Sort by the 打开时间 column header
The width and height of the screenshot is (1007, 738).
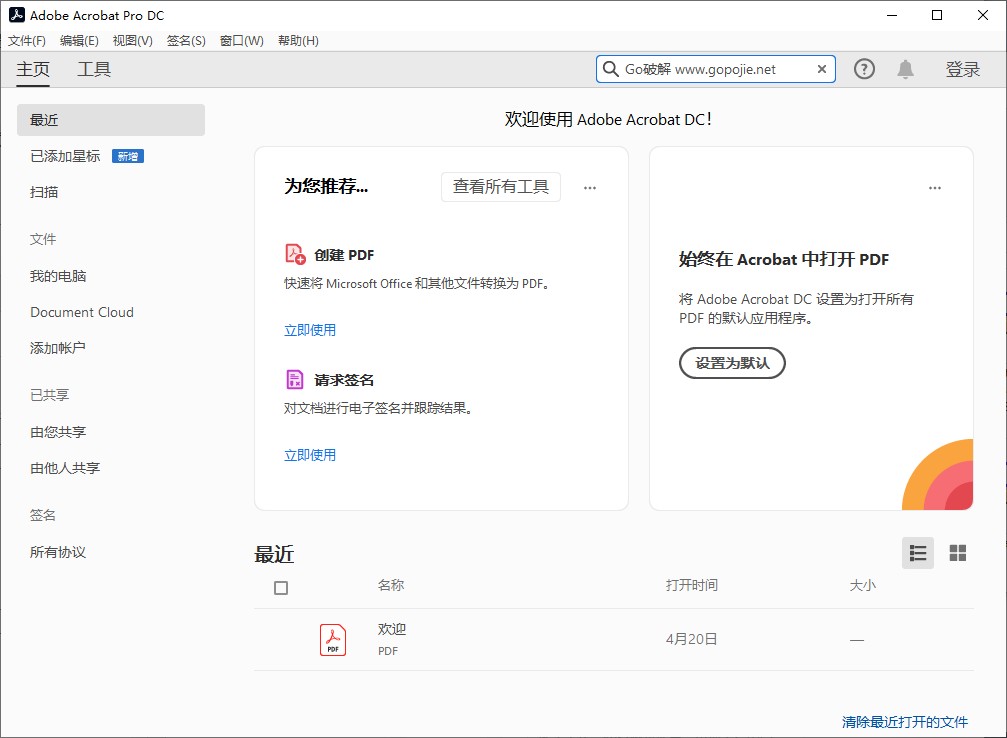tap(691, 585)
